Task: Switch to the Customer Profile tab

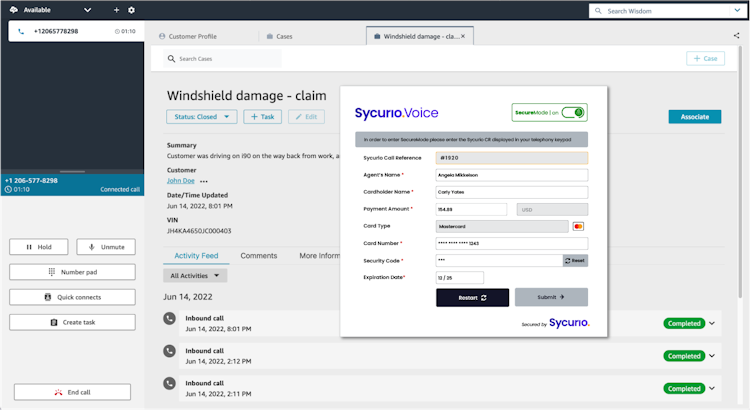Action: point(194,36)
